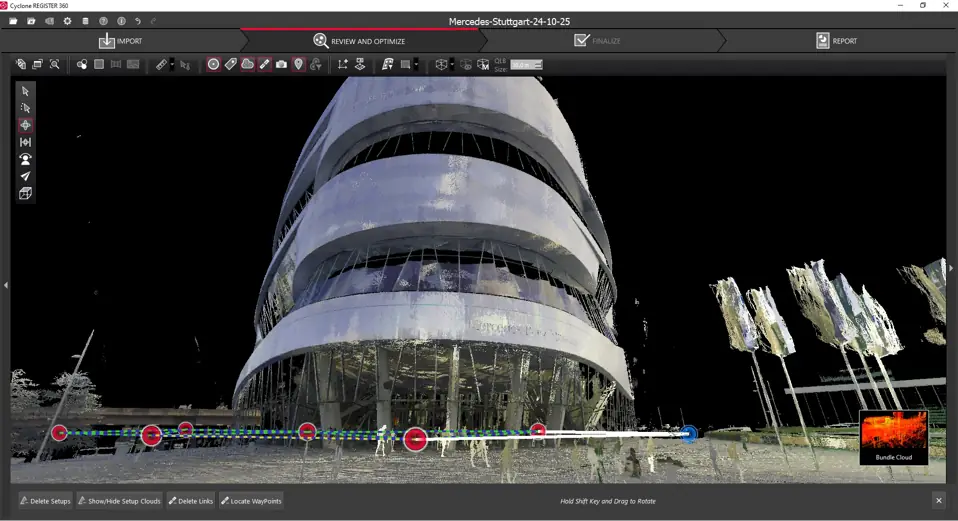The width and height of the screenshot is (958, 521).
Task: Click the Locate WayPoints button
Action: [251, 501]
